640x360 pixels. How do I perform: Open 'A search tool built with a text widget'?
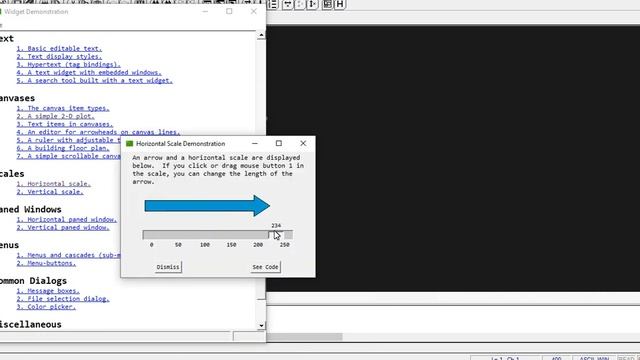95,80
